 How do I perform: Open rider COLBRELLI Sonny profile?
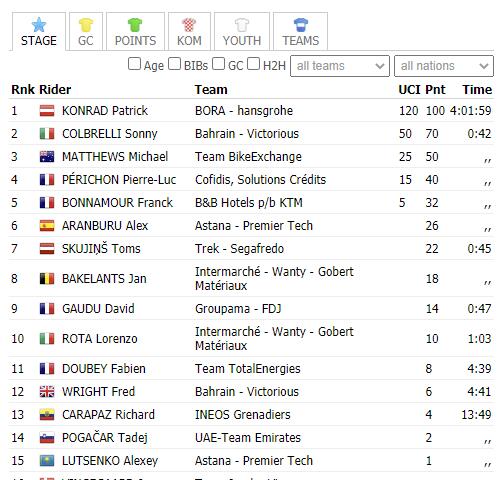[110, 134]
